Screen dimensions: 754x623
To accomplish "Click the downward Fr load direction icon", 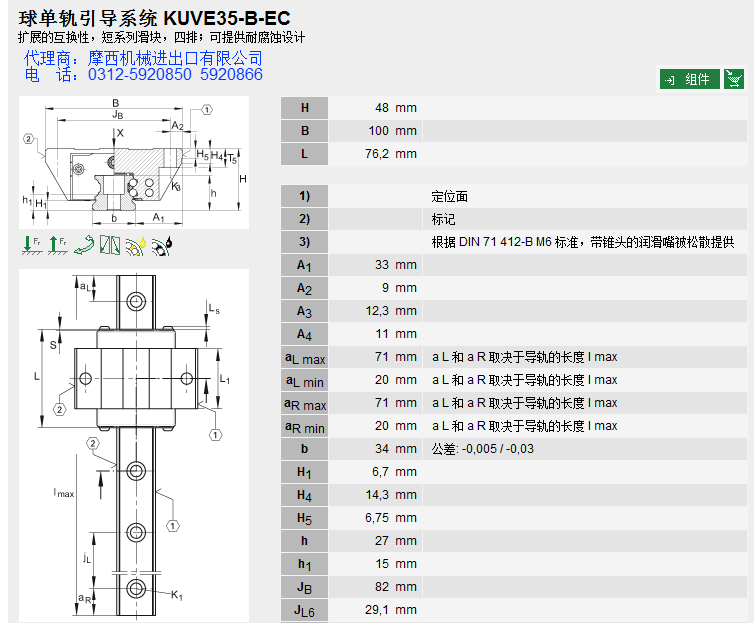I will click(33, 243).
